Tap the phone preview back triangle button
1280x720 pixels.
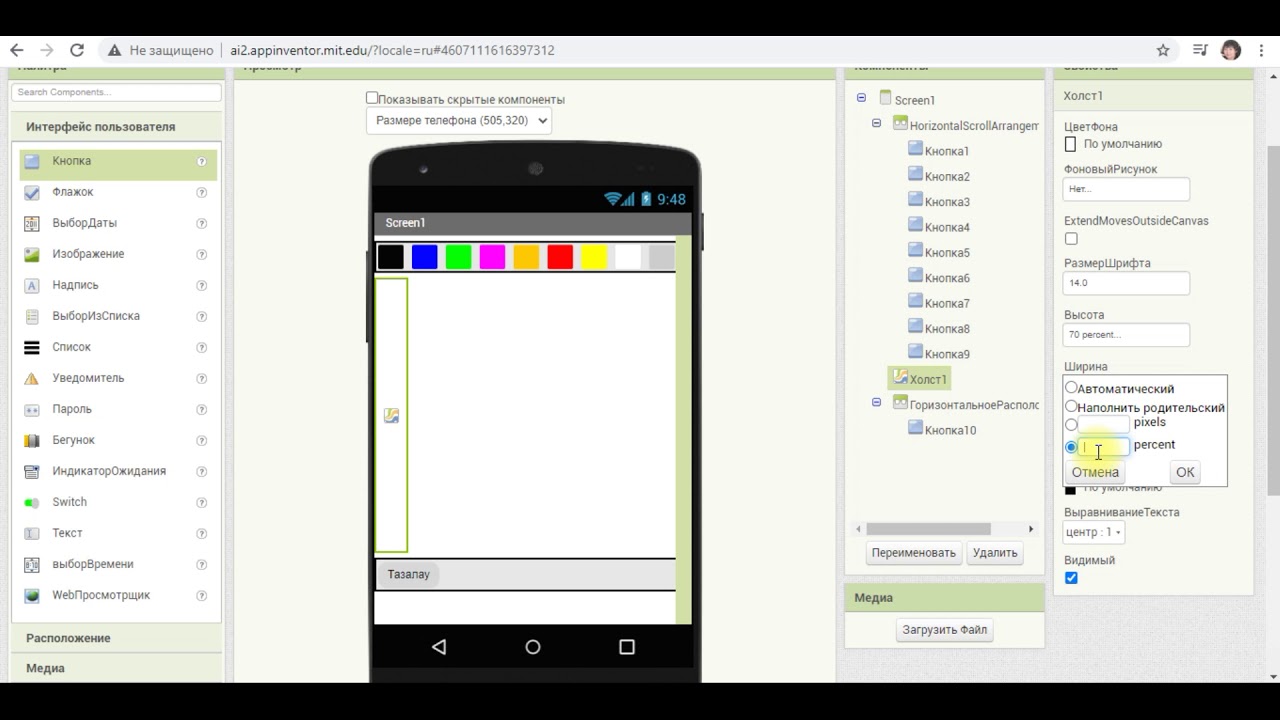click(x=439, y=647)
